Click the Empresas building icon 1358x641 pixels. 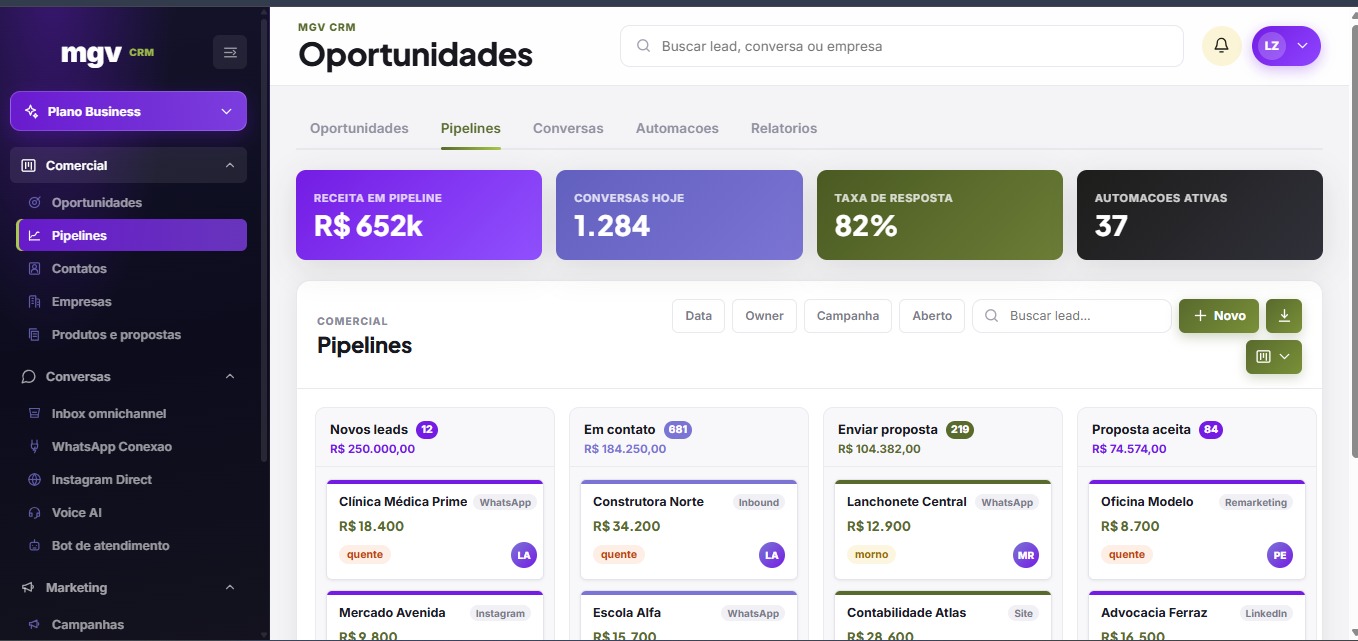[35, 301]
